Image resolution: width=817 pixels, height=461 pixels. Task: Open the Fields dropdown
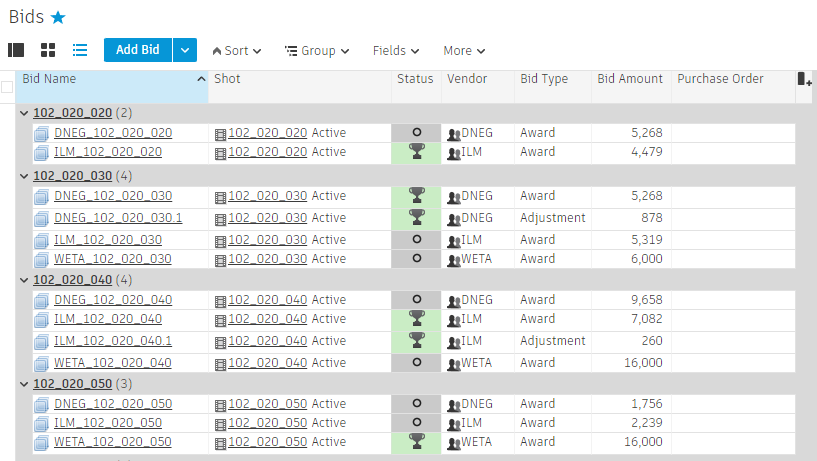click(395, 51)
